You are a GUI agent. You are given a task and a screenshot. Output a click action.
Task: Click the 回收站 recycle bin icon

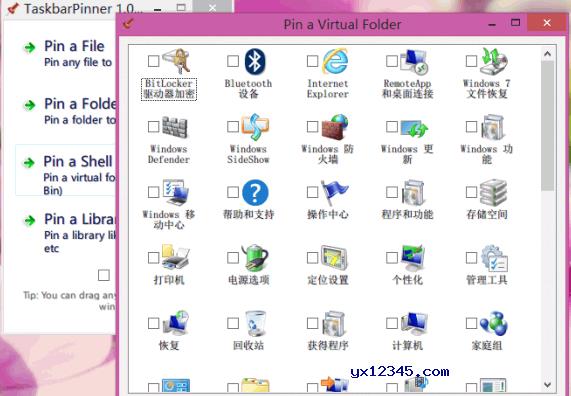point(255,323)
